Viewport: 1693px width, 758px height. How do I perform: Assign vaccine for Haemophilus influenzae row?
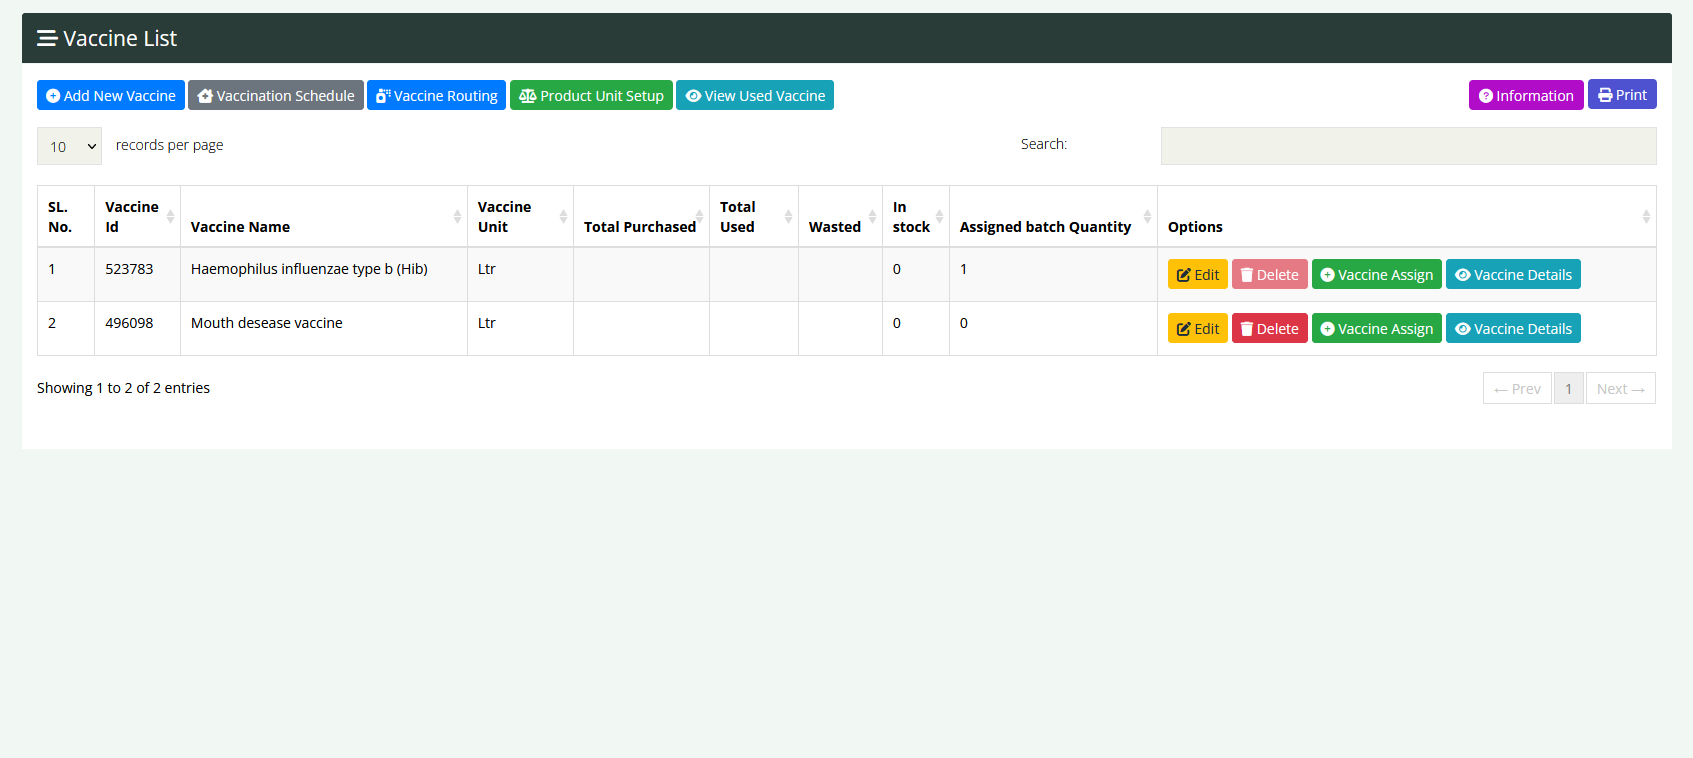[1376, 275]
